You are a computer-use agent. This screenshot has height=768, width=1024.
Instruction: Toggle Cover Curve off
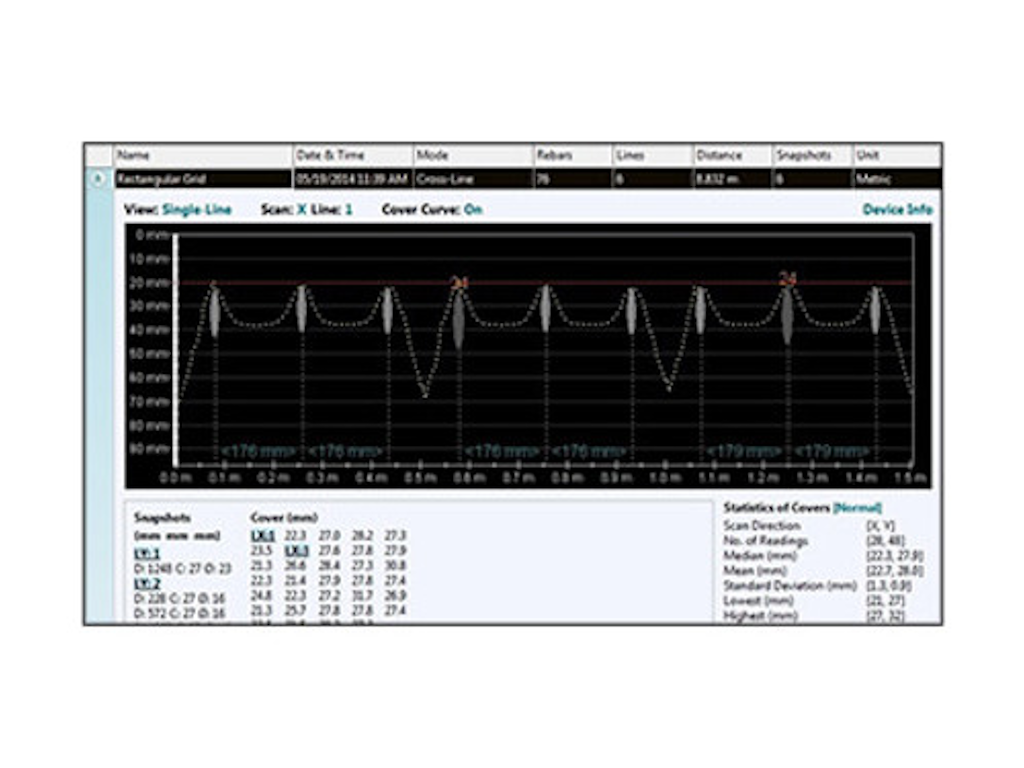[472, 210]
